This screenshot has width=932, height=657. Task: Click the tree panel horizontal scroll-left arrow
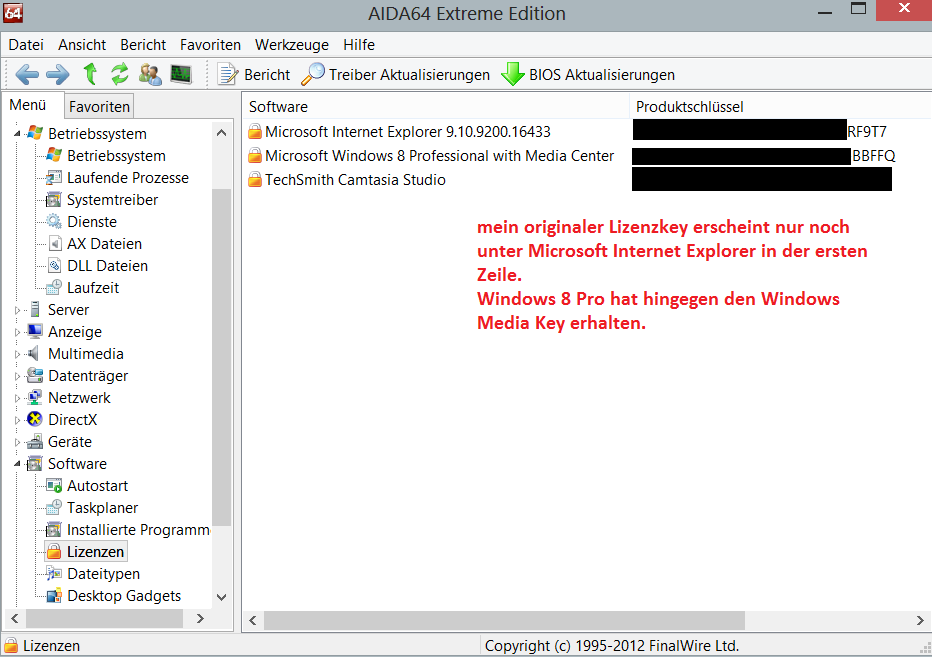pos(15,618)
